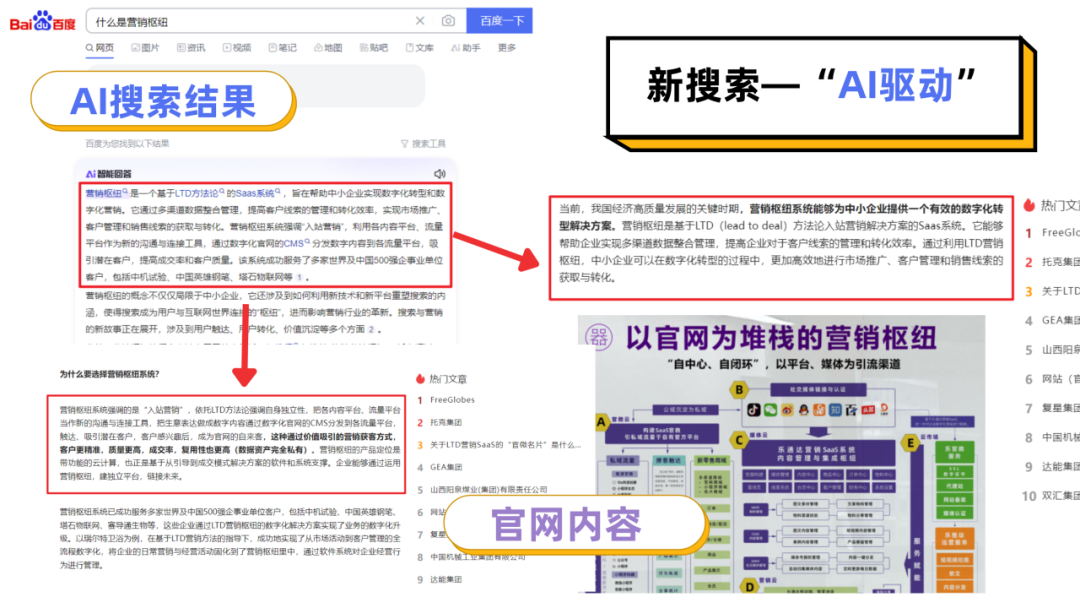
Task: Click the Baidu logo
Action: click(42, 21)
